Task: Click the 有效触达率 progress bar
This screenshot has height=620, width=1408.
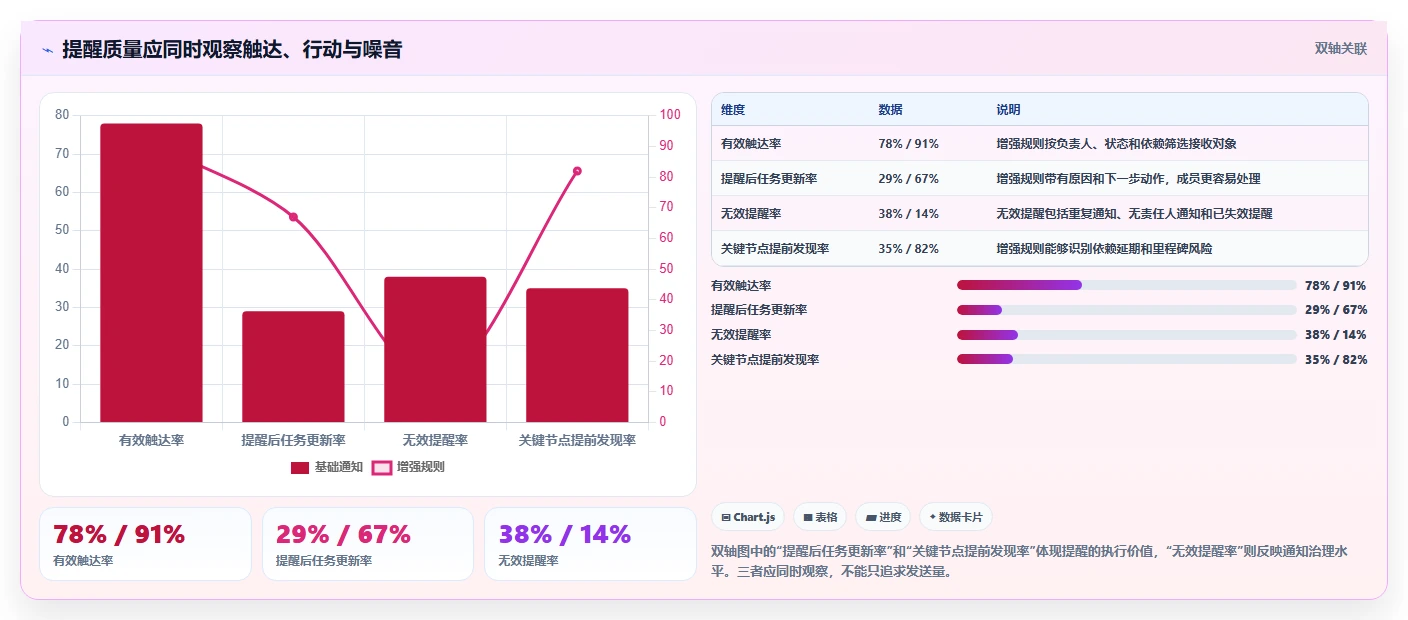Action: 1126,285
